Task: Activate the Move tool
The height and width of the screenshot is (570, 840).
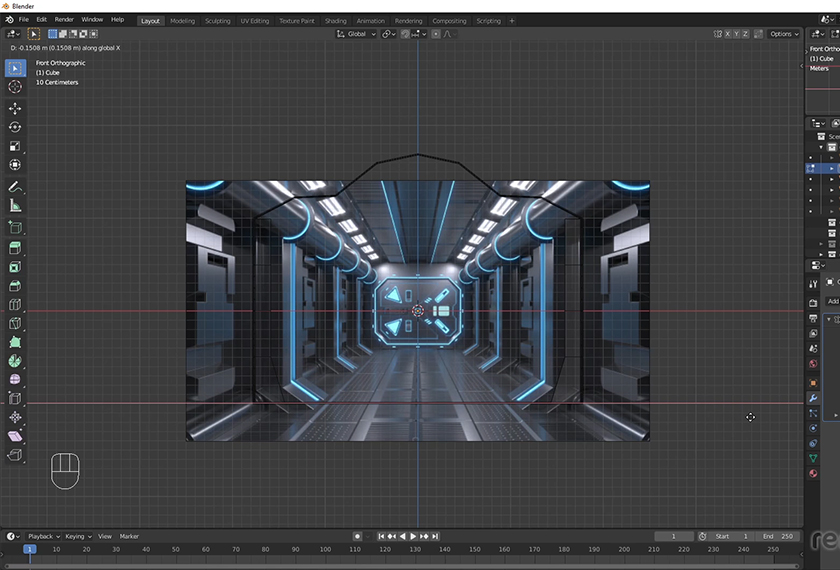Action: coord(15,108)
